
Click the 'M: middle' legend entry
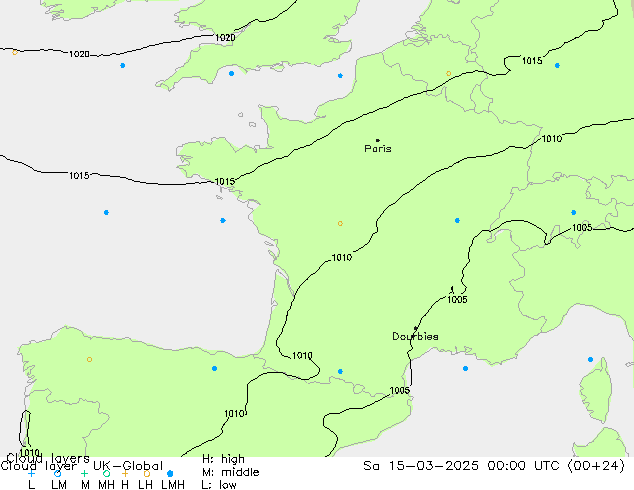230,472
